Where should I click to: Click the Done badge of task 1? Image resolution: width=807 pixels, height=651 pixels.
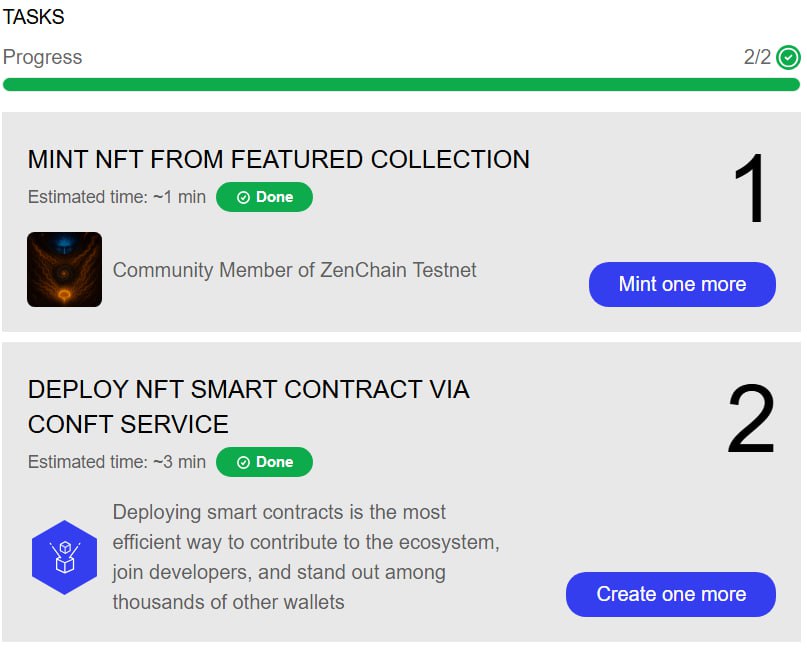point(264,197)
